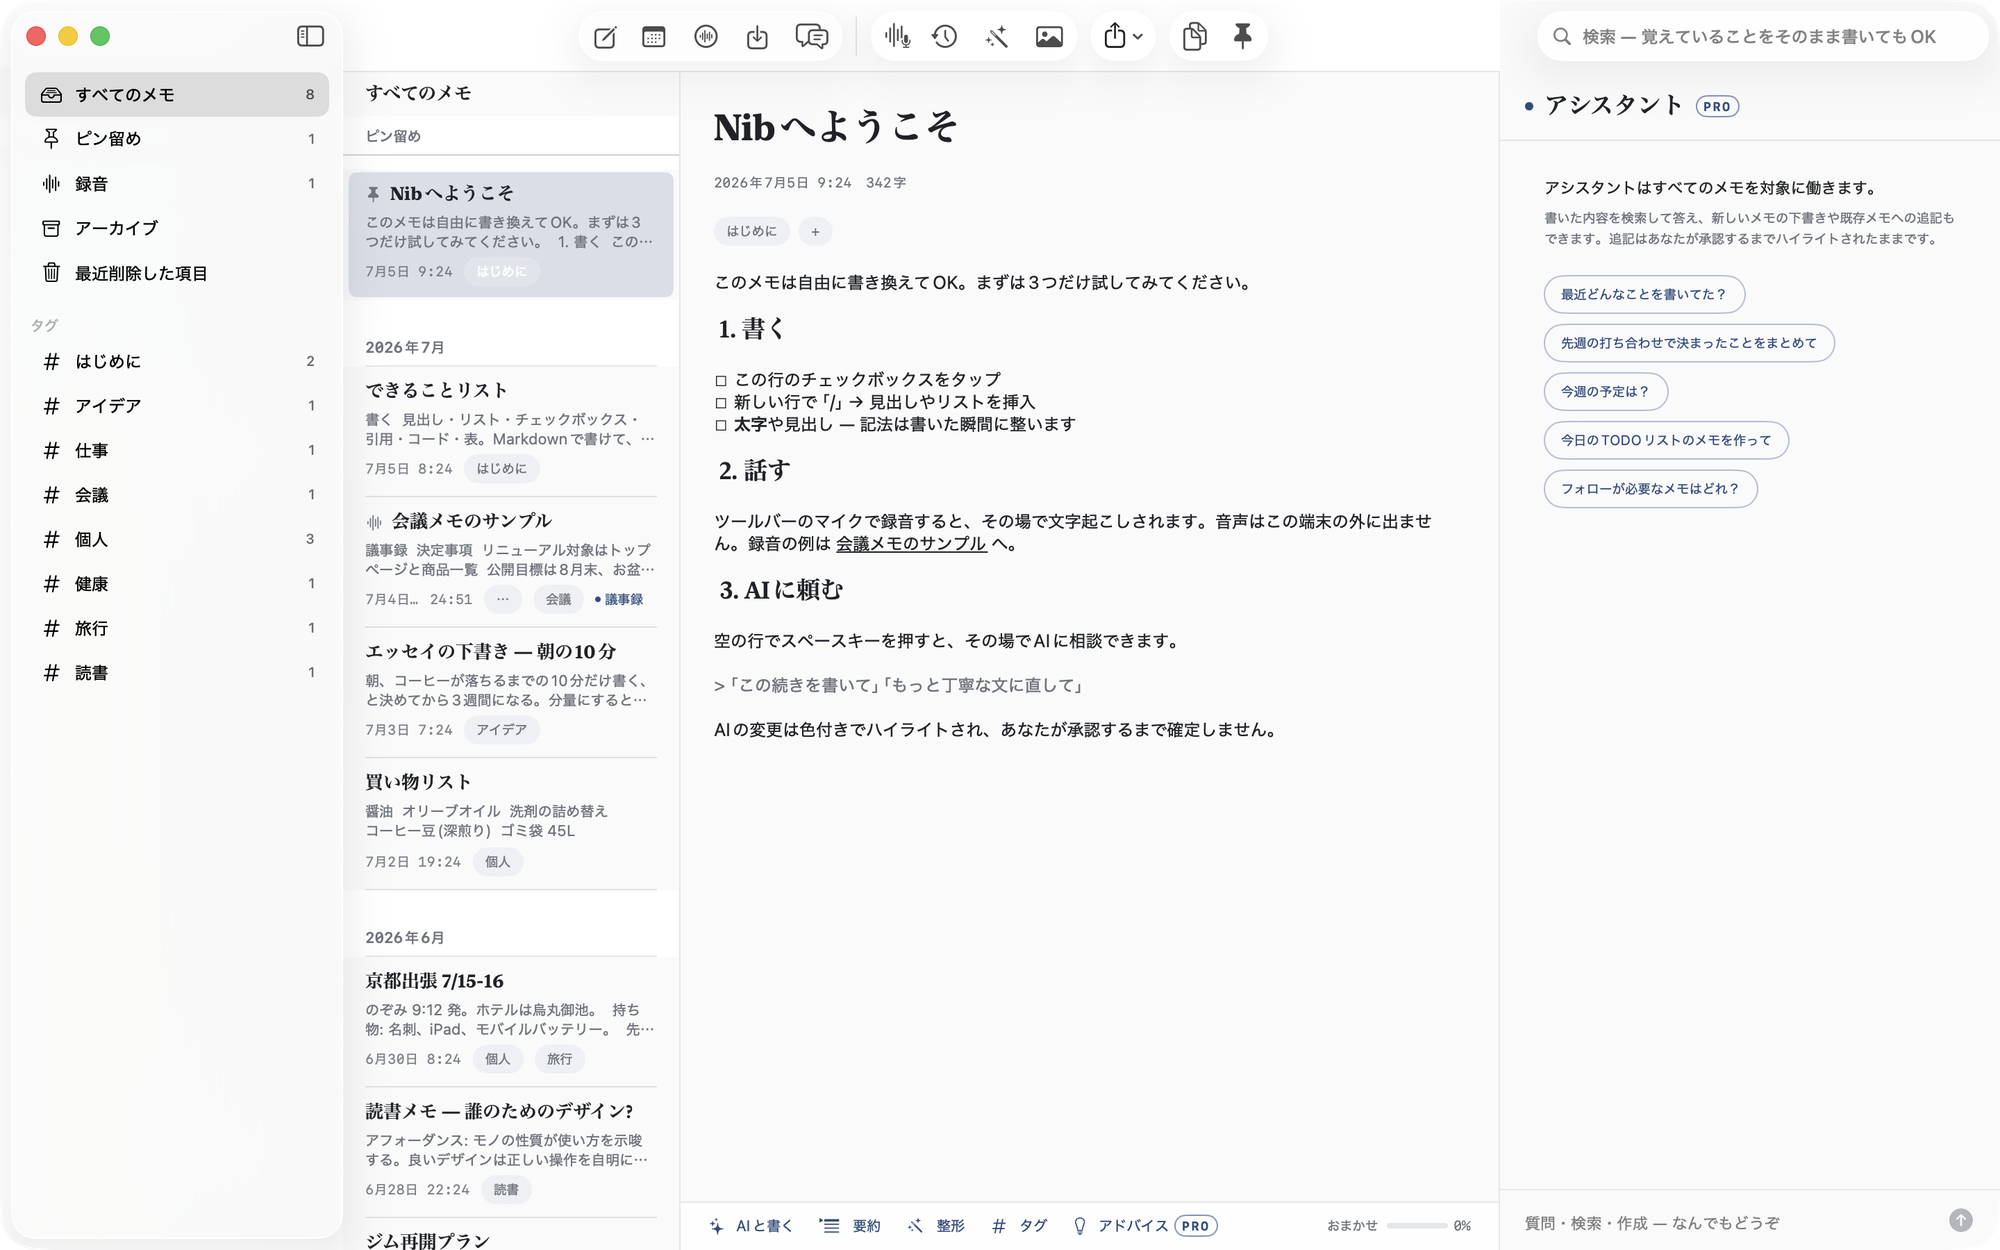Filter by the 会議 tag in sidebar
The image size is (2000, 1250).
pyautogui.click(x=177, y=494)
